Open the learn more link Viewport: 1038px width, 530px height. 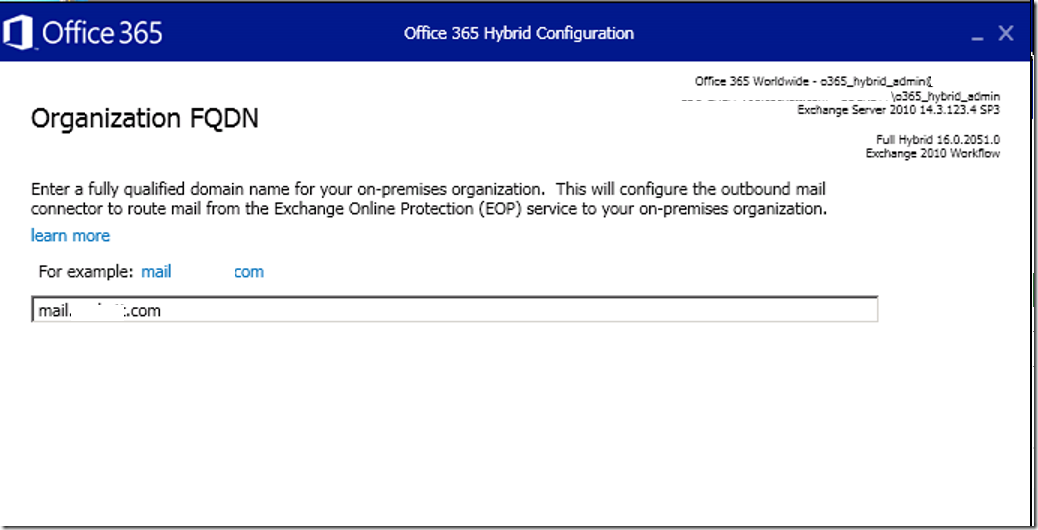tap(70, 236)
